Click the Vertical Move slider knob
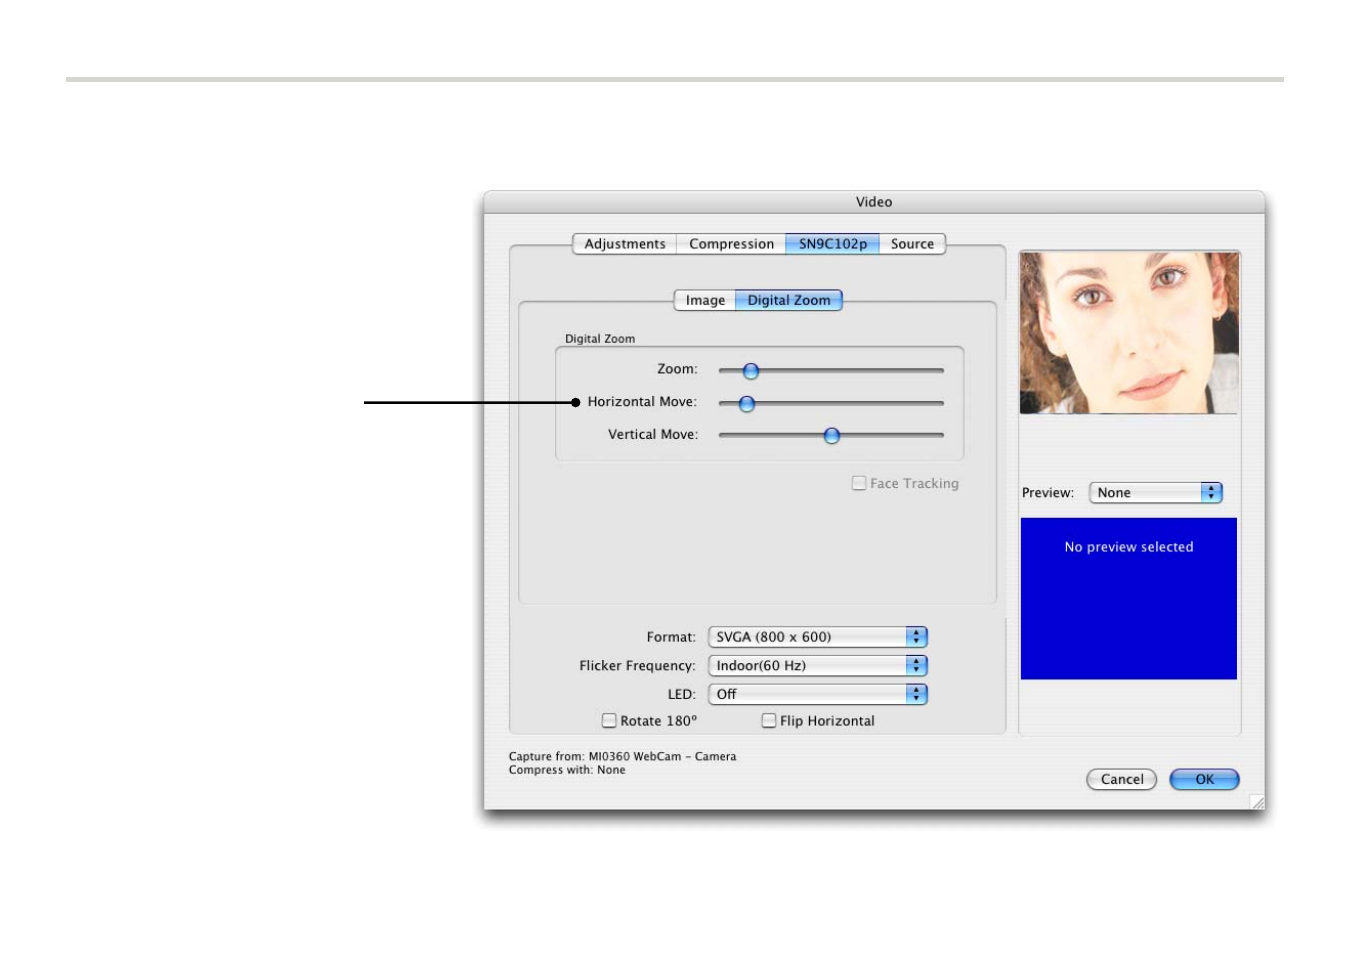 point(832,436)
